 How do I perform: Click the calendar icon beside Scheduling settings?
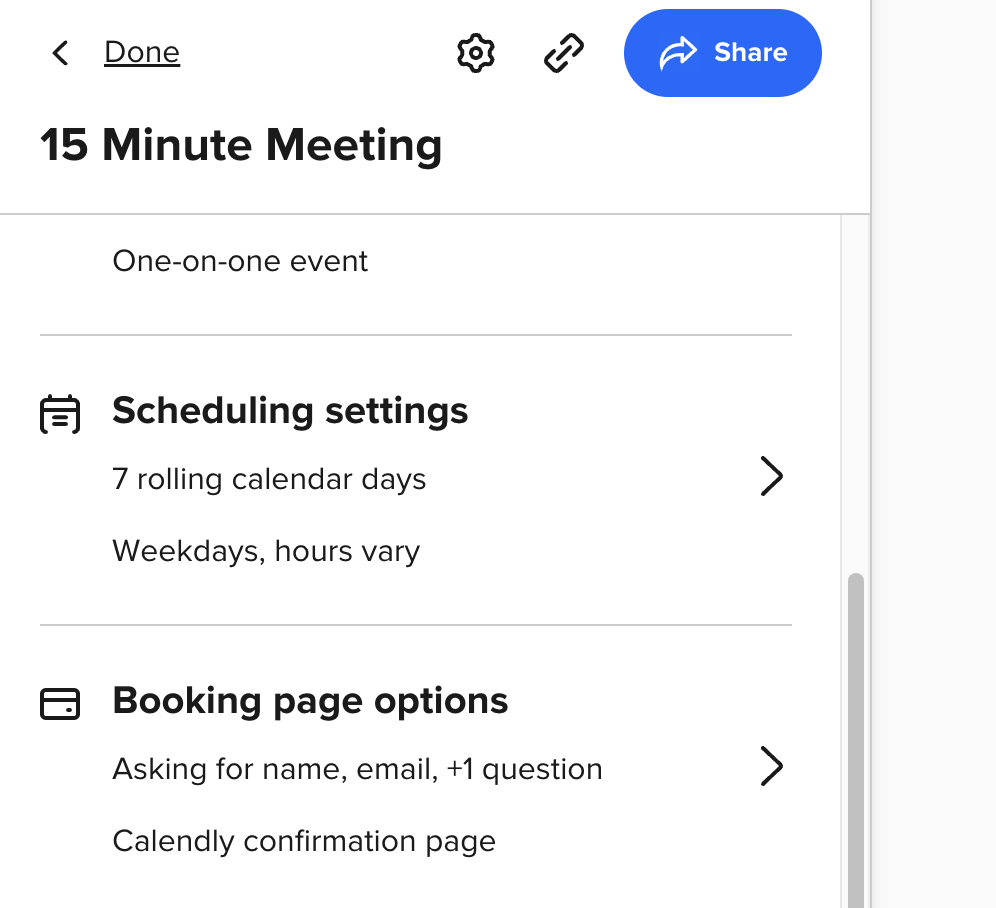coord(59,414)
